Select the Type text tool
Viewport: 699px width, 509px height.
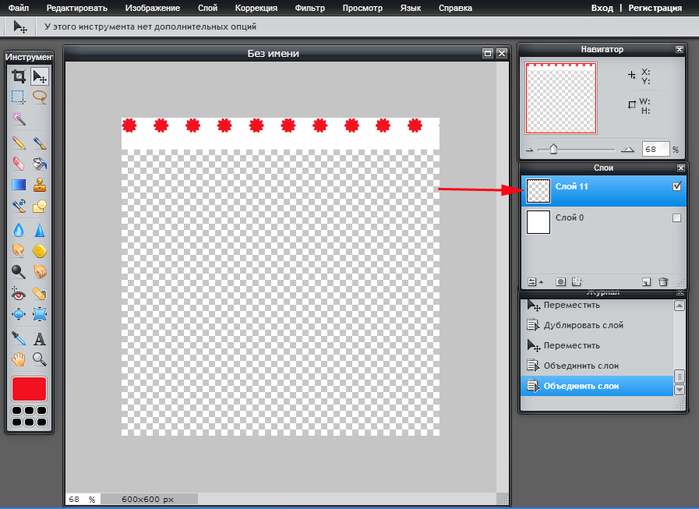coord(40,338)
